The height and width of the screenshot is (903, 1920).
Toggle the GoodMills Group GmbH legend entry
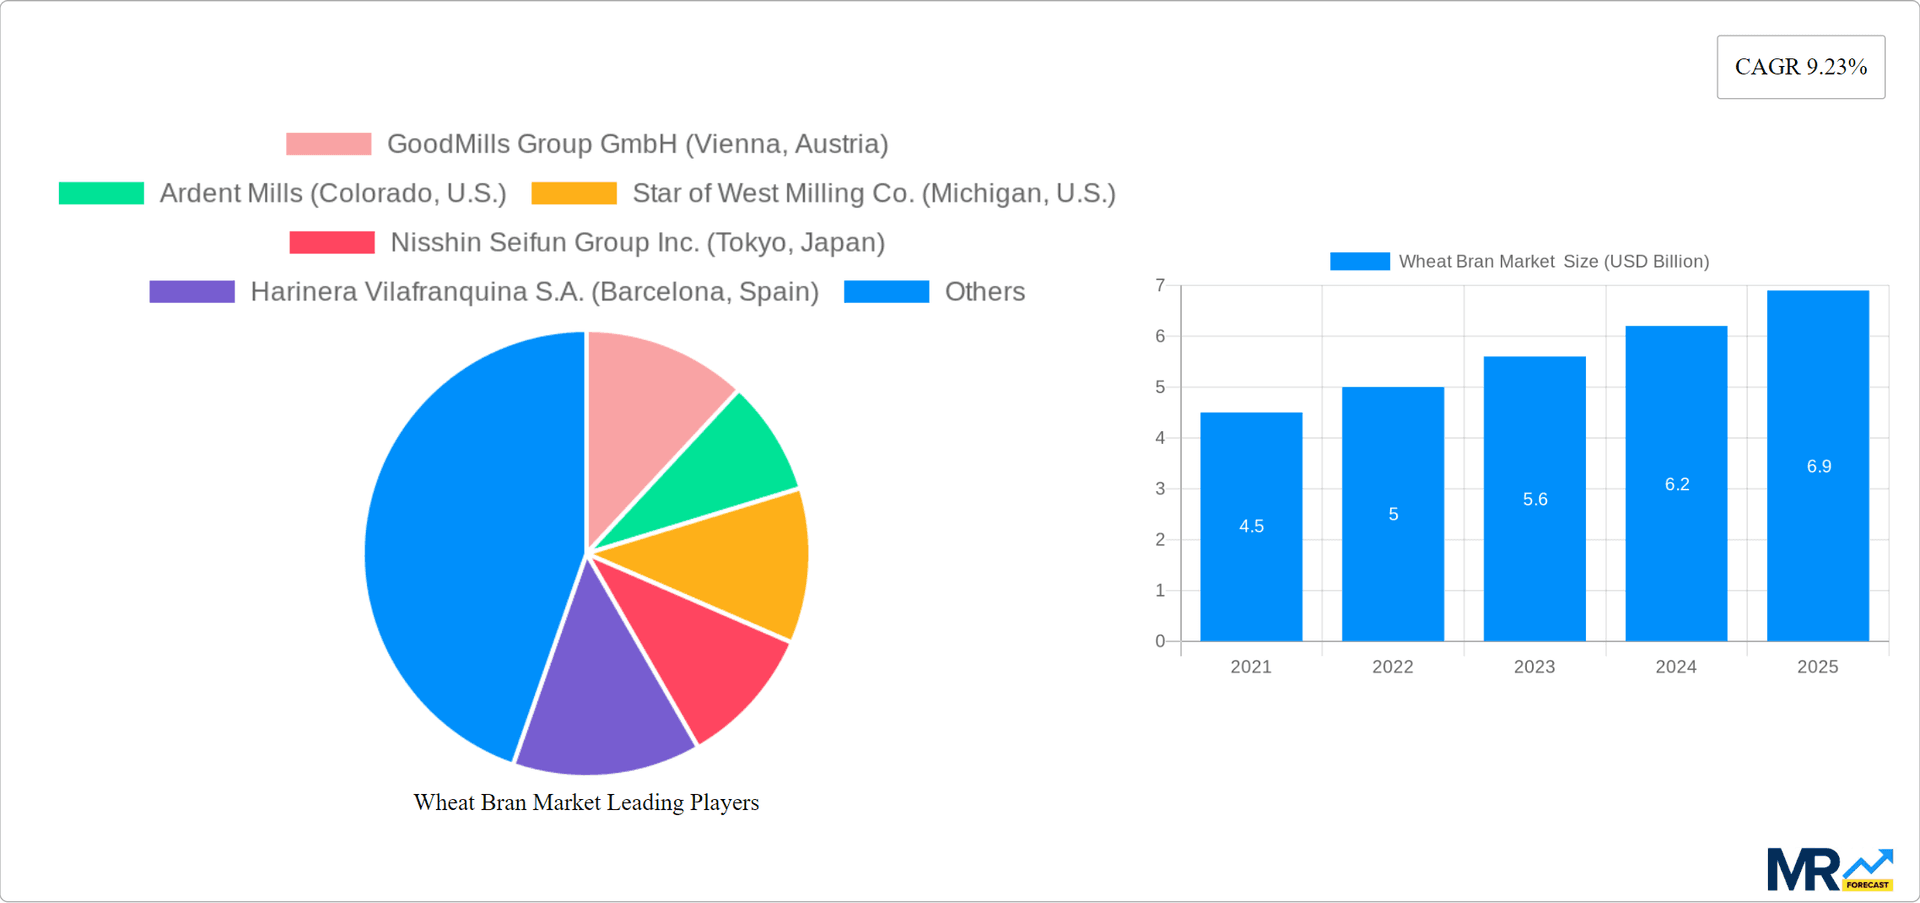[637, 143]
